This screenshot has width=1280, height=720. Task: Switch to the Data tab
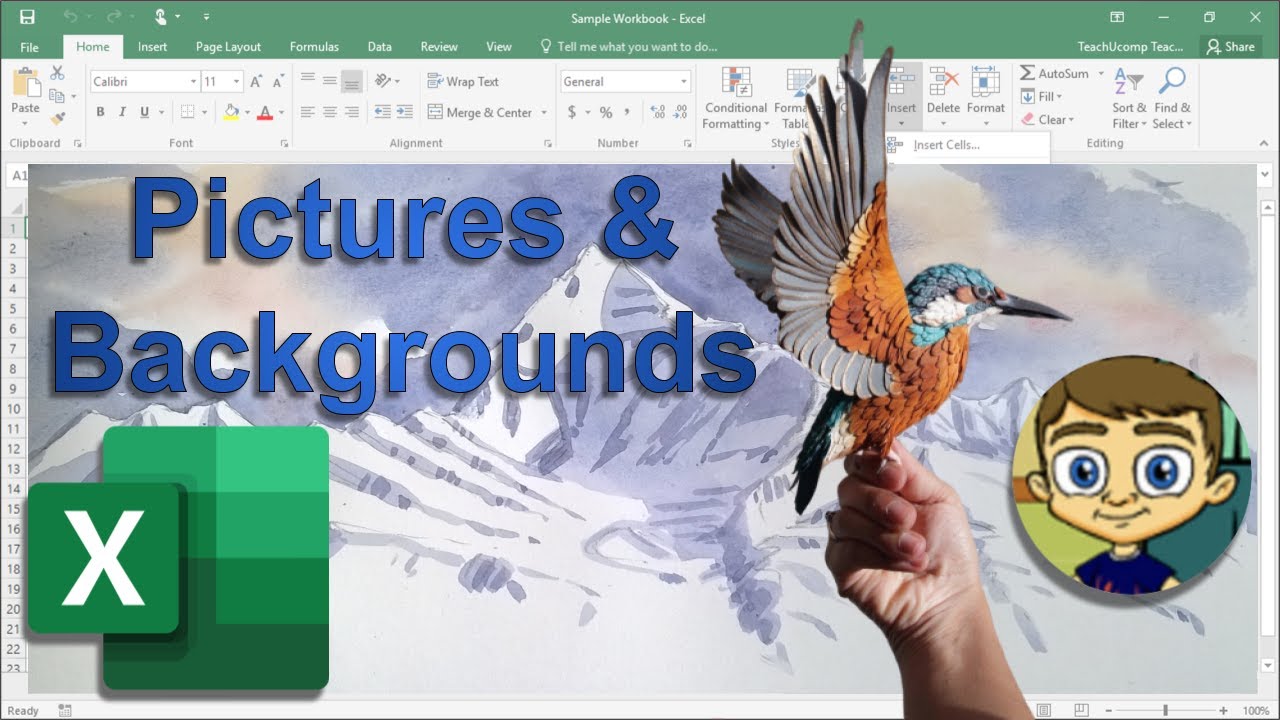(379, 47)
